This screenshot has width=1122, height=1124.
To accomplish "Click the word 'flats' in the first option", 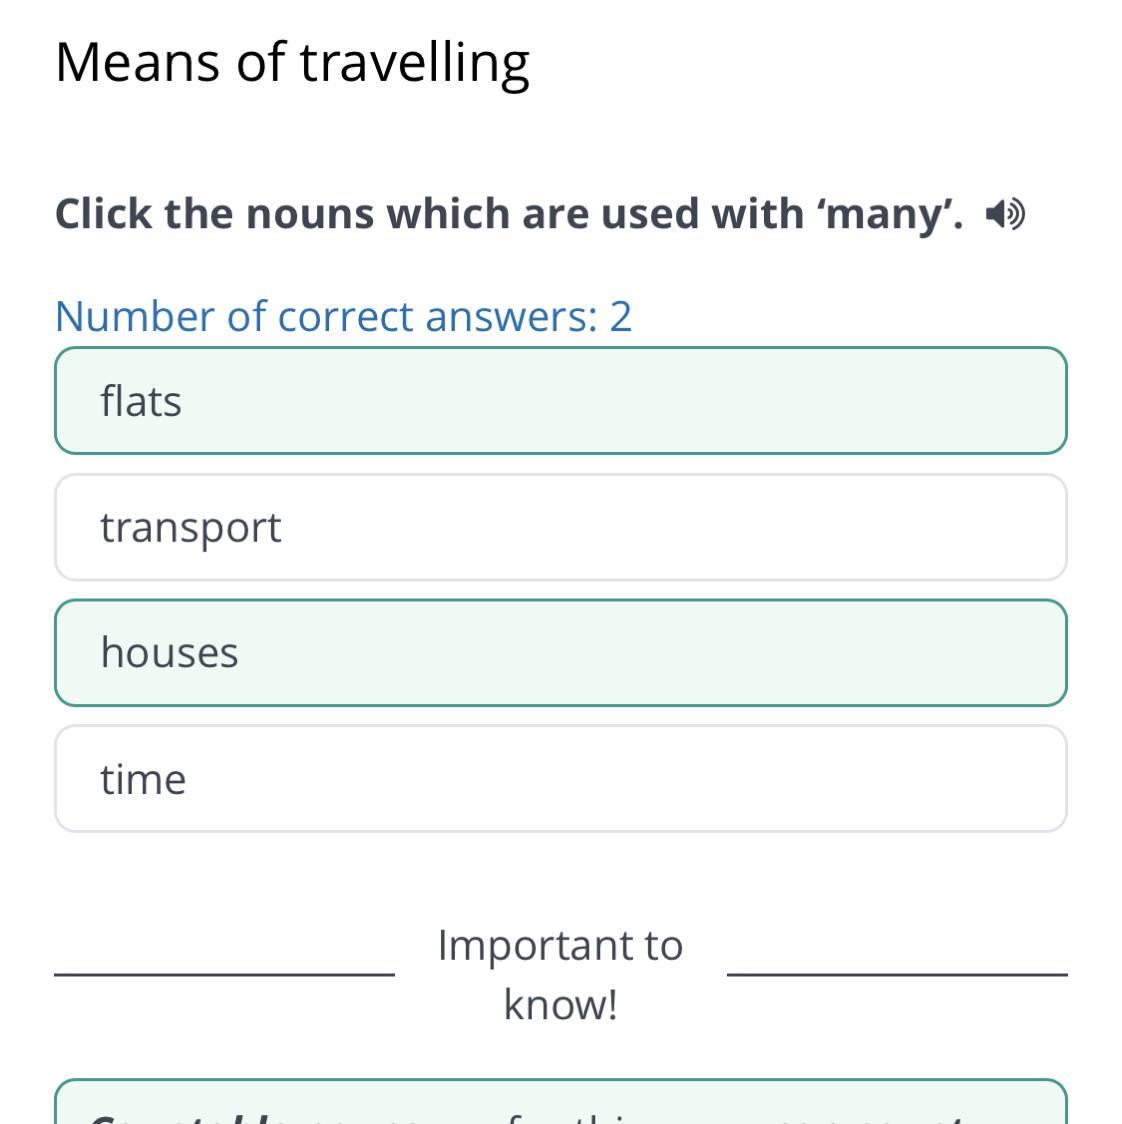I will (141, 400).
